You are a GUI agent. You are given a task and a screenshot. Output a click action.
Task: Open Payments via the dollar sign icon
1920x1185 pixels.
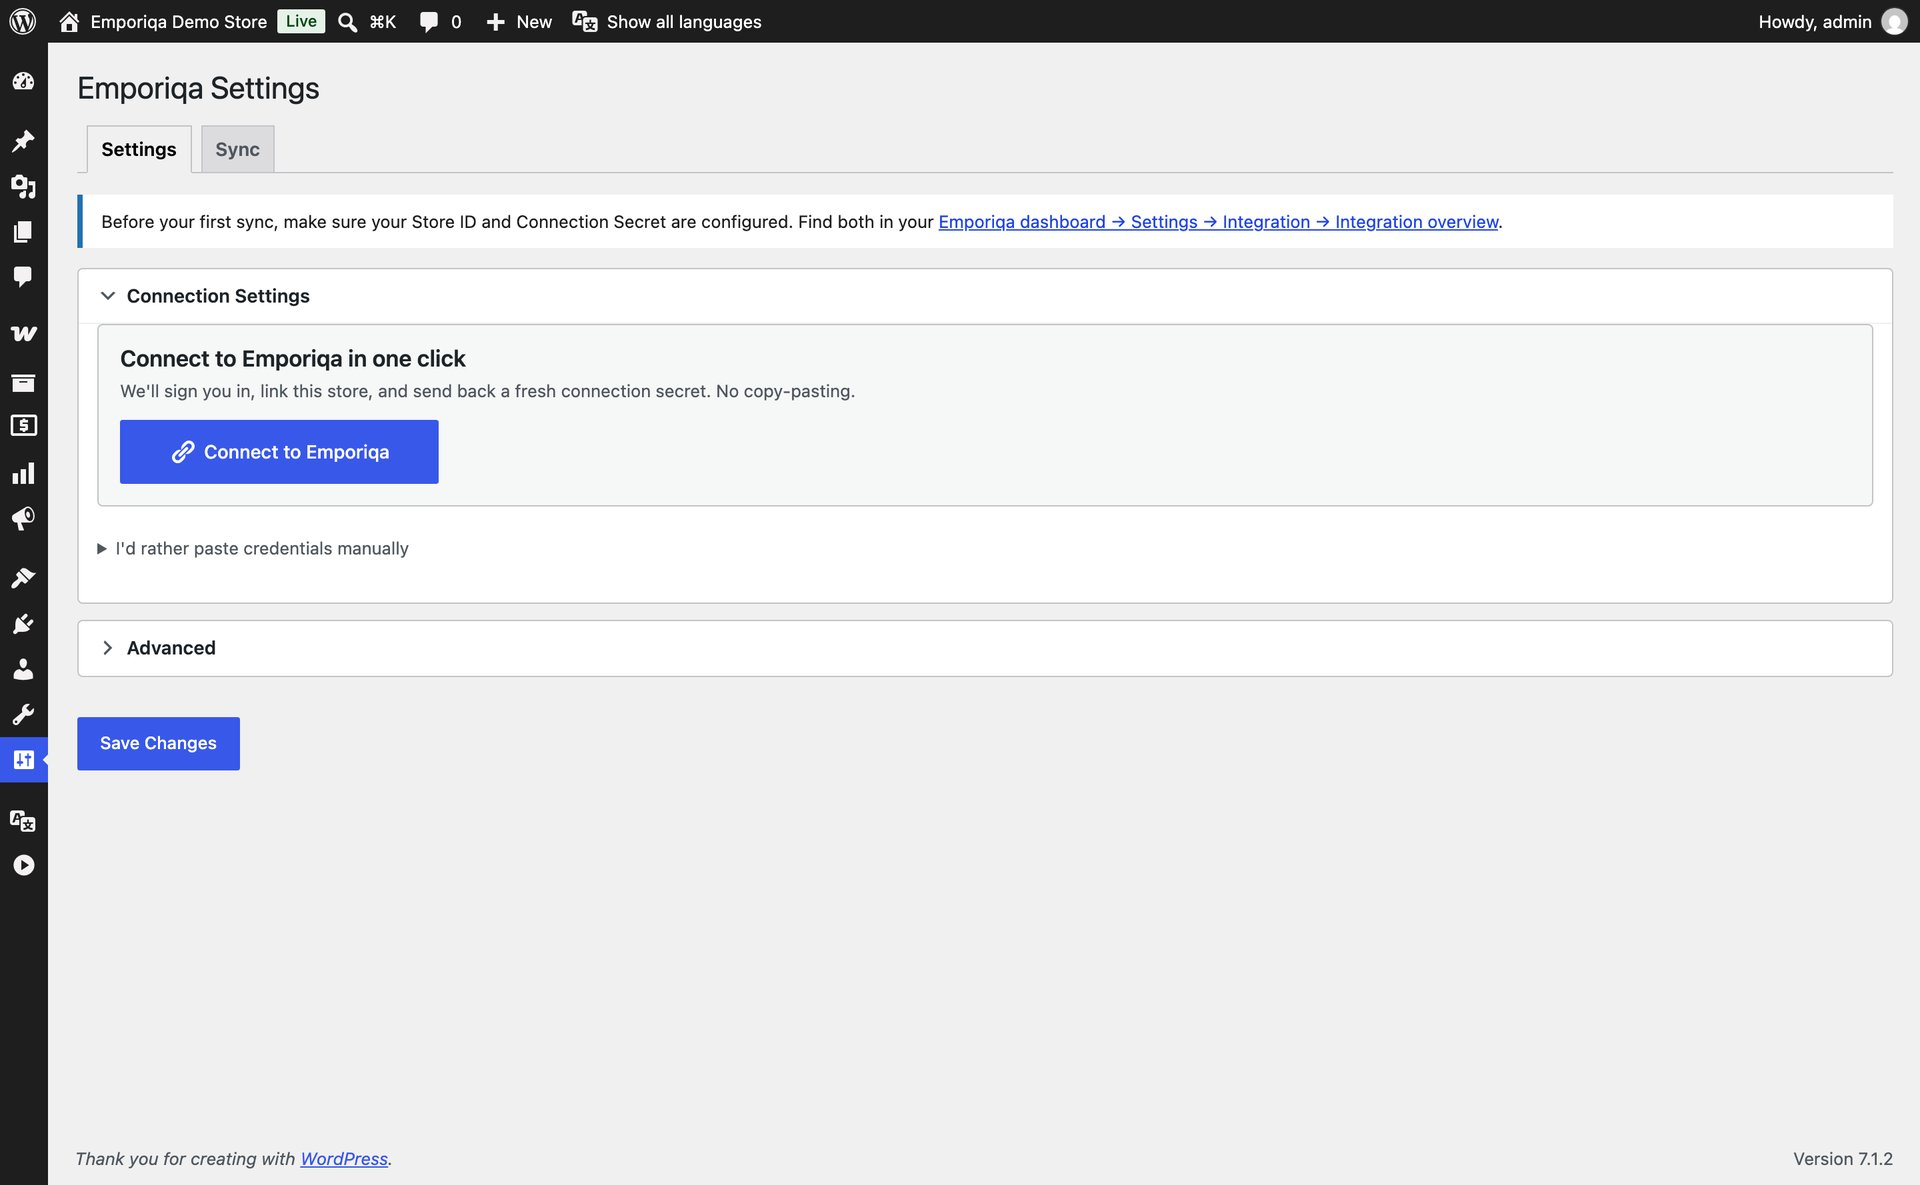pyautogui.click(x=23, y=426)
